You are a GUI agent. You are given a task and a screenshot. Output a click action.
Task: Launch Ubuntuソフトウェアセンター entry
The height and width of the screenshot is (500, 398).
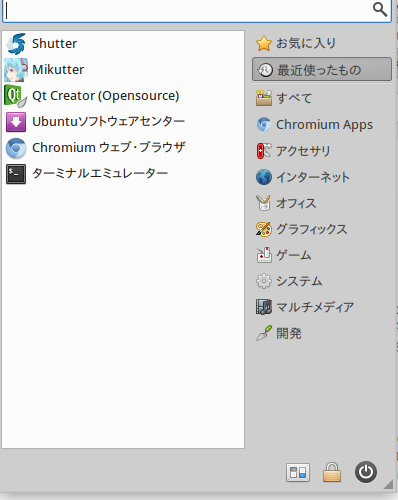[x=108, y=122]
